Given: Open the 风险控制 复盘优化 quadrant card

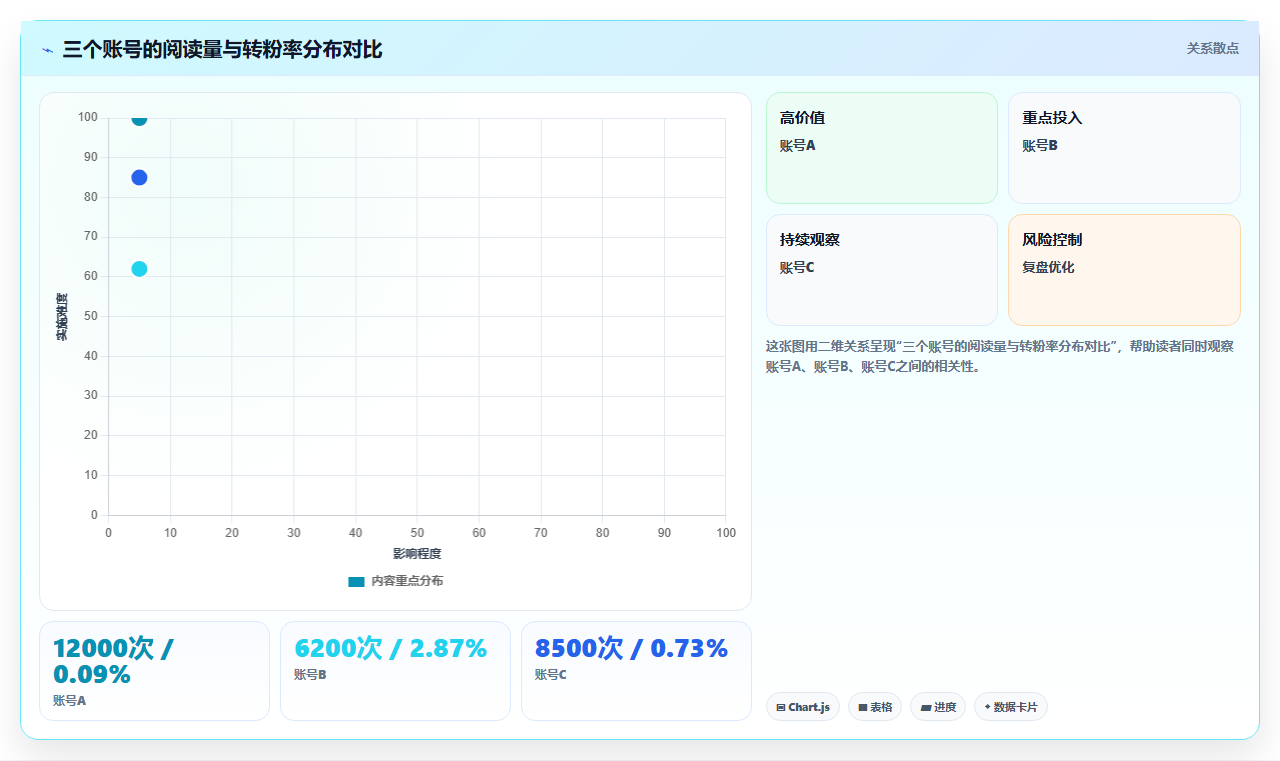Looking at the screenshot, I should pos(1124,270).
